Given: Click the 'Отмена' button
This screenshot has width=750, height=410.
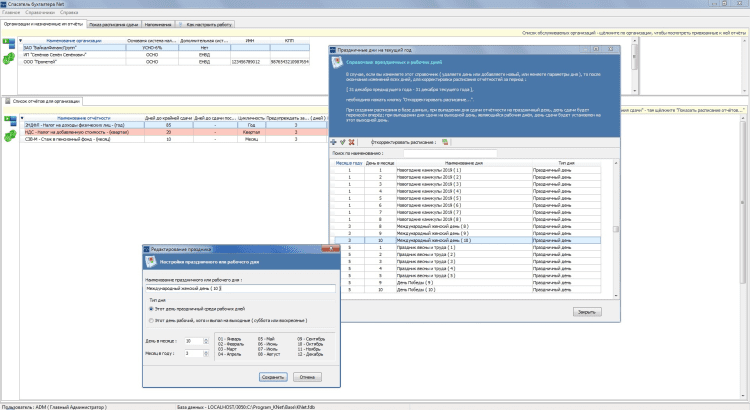Looking at the screenshot, I should point(308,377).
